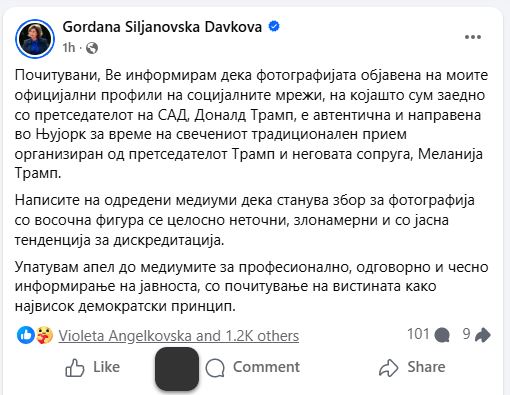Open the Comment button
The image size is (510, 395).
coord(253,367)
